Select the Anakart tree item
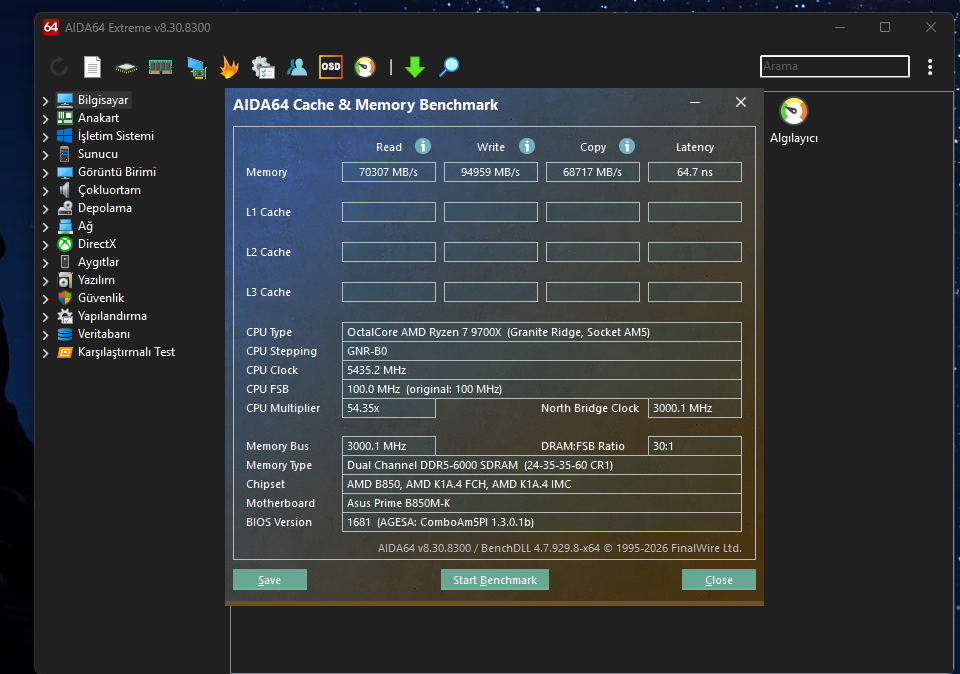Screen dimensions: 960x674 99,118
